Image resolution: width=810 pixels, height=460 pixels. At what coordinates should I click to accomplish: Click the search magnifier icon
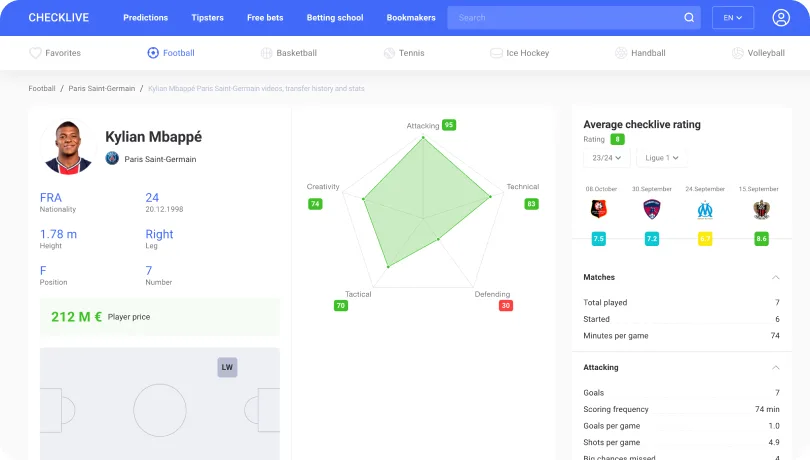click(x=689, y=18)
